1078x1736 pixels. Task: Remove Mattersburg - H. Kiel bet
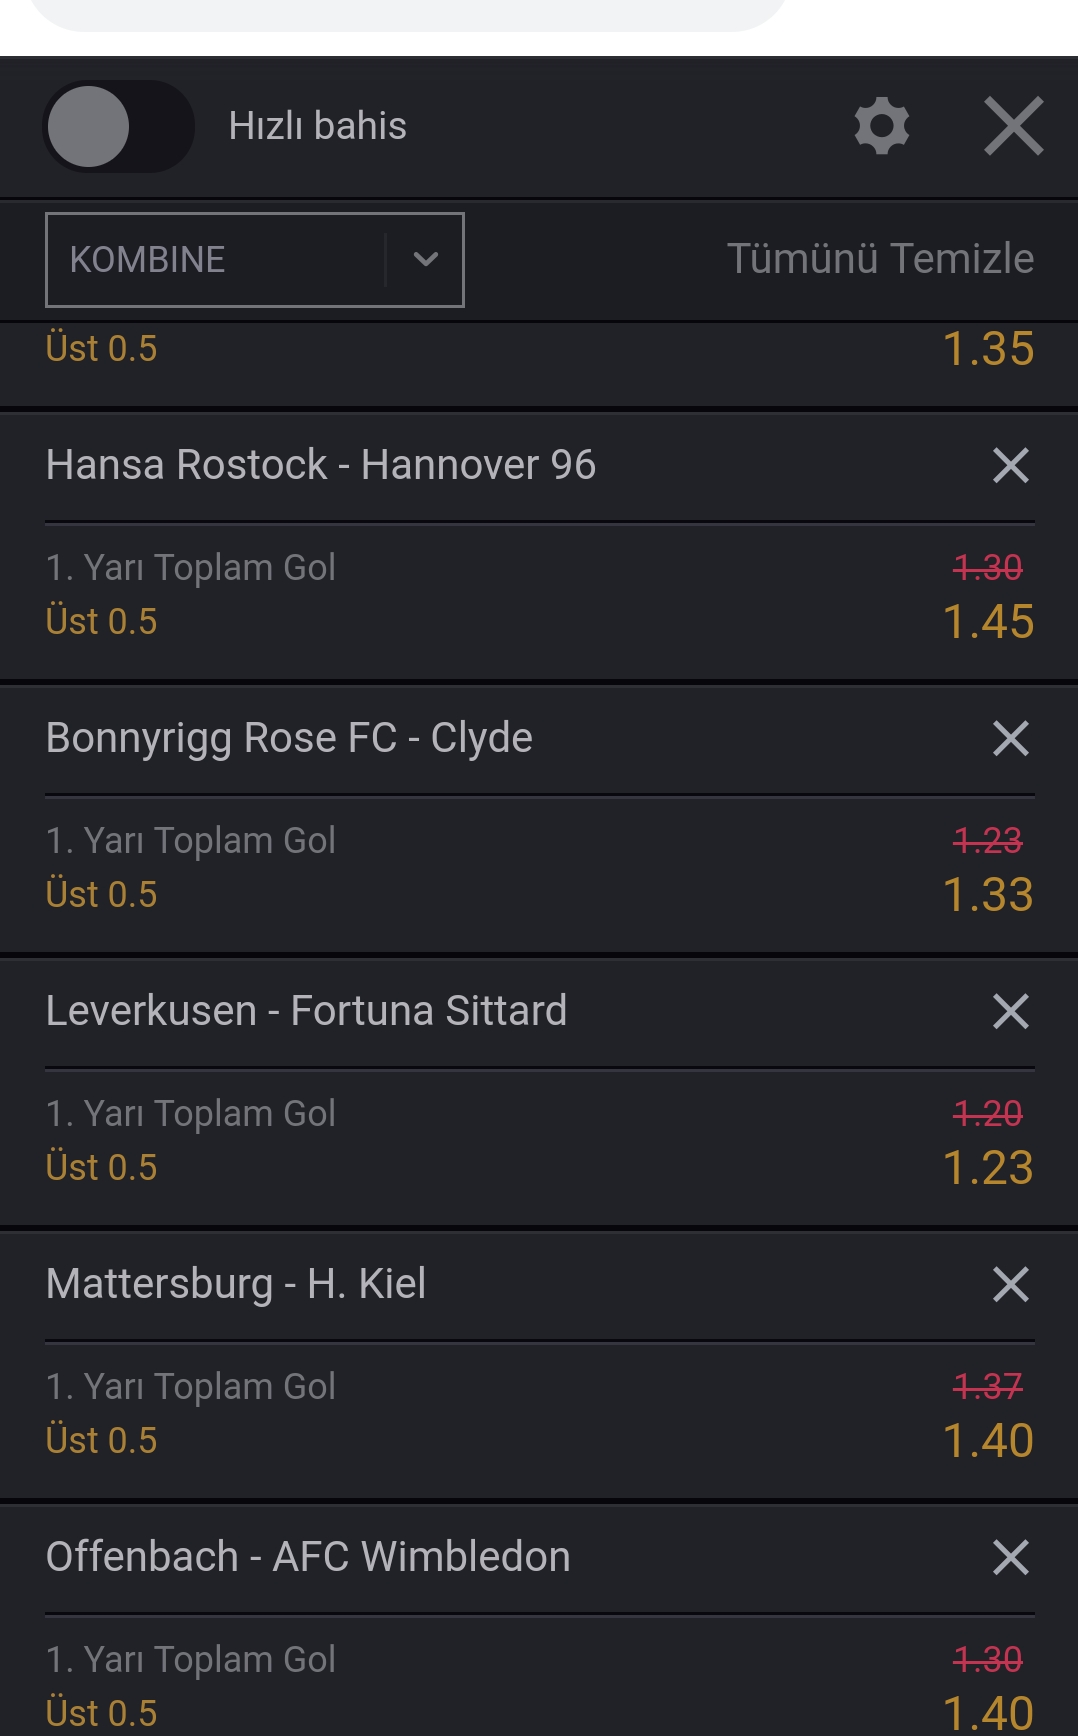tap(1011, 1284)
